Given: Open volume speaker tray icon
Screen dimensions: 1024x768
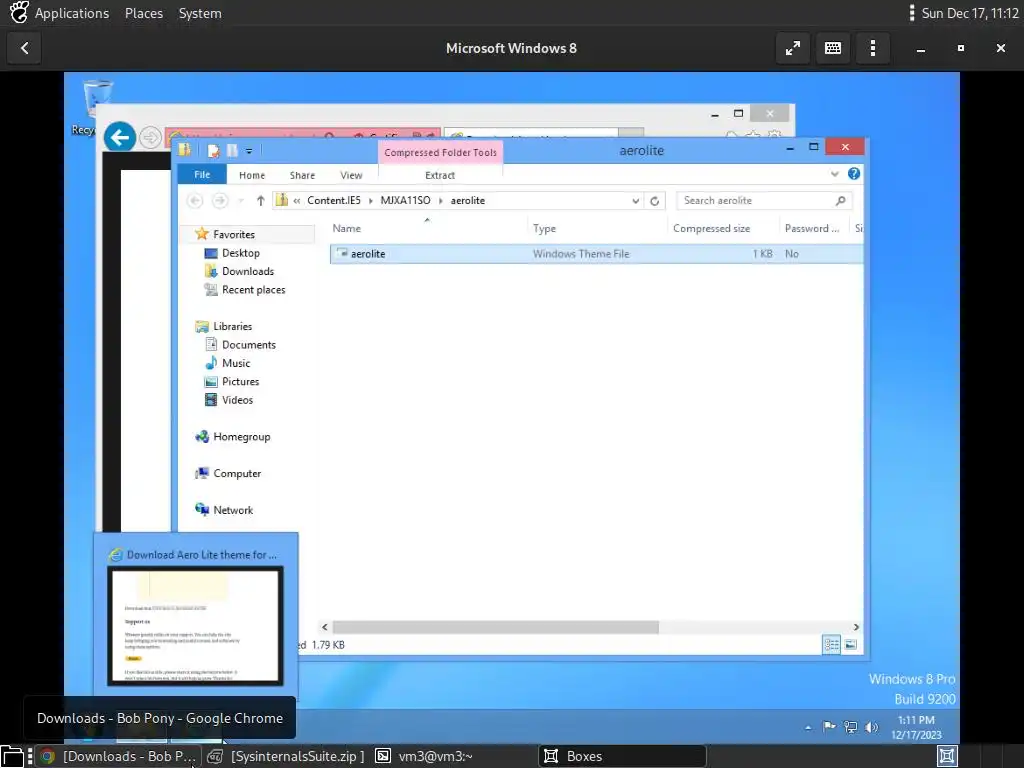Looking at the screenshot, I should [871, 727].
